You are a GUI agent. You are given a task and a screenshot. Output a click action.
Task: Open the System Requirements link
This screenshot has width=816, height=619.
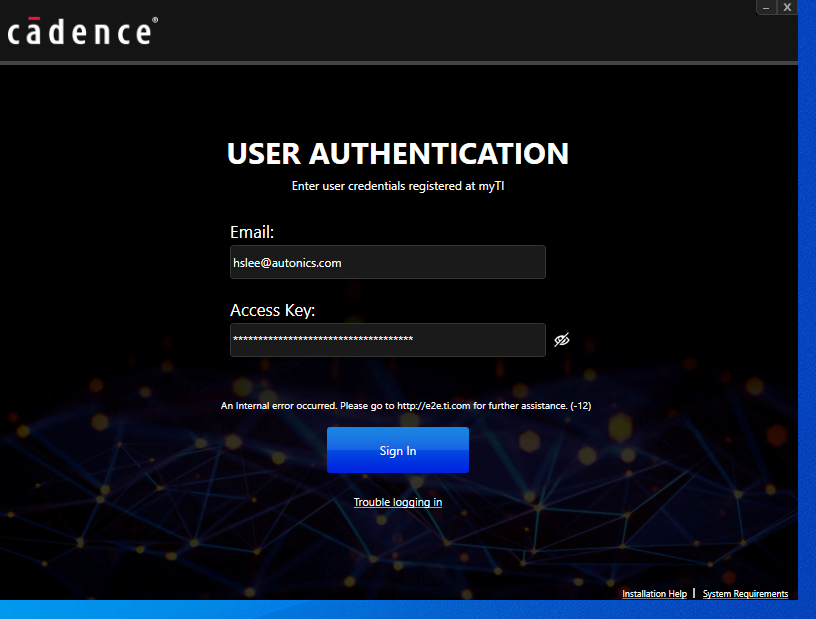pyautogui.click(x=745, y=593)
